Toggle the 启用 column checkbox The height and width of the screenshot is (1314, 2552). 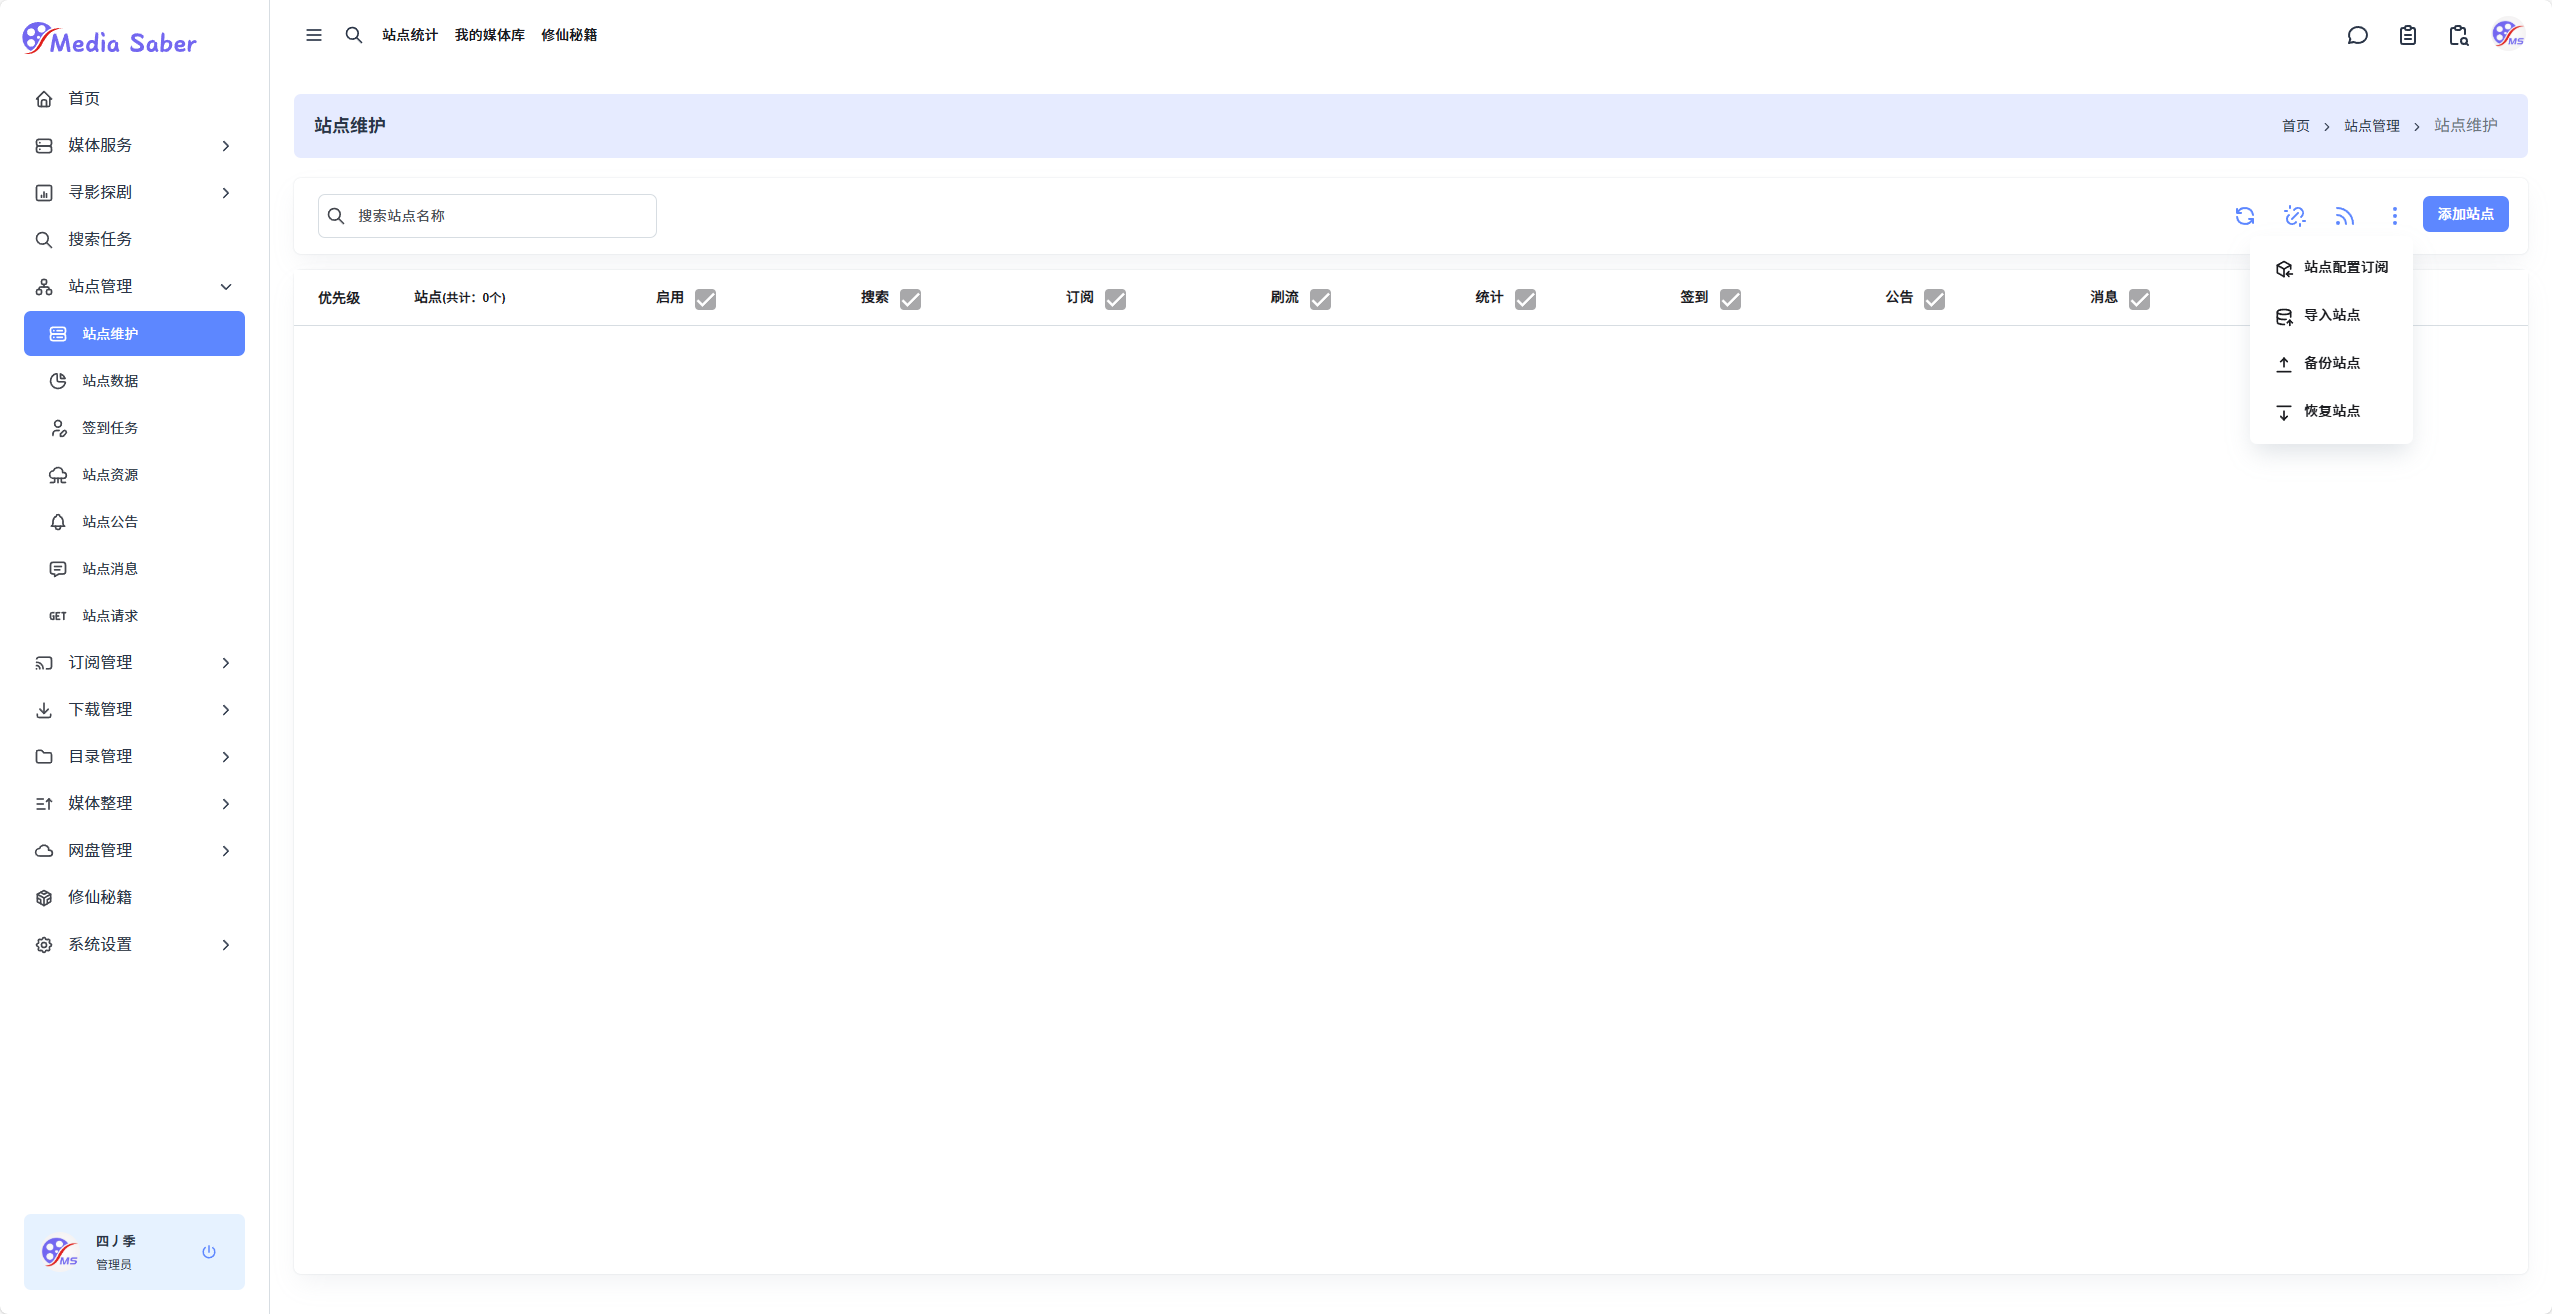coord(705,299)
